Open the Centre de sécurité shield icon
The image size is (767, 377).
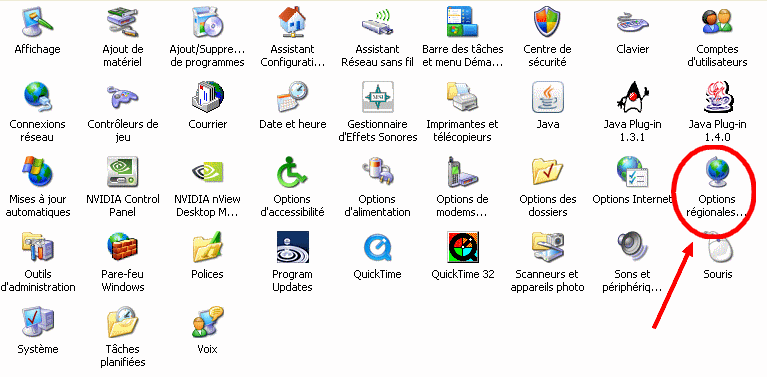(x=547, y=22)
